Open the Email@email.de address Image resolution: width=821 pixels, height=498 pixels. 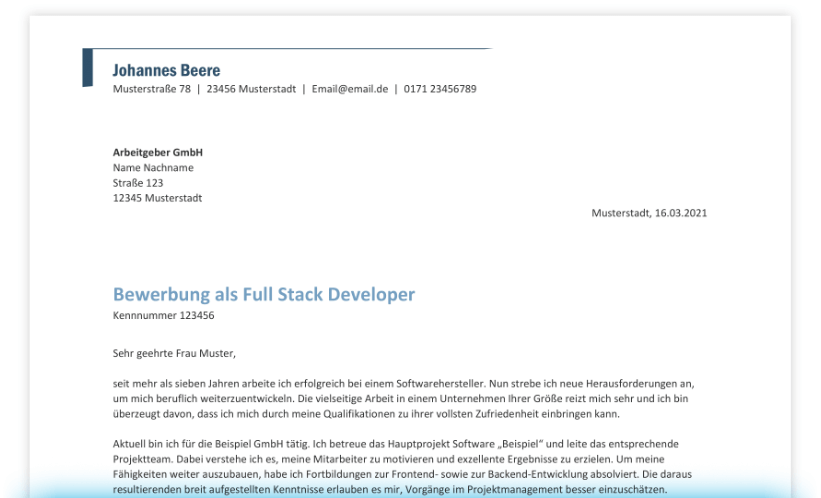(349, 89)
